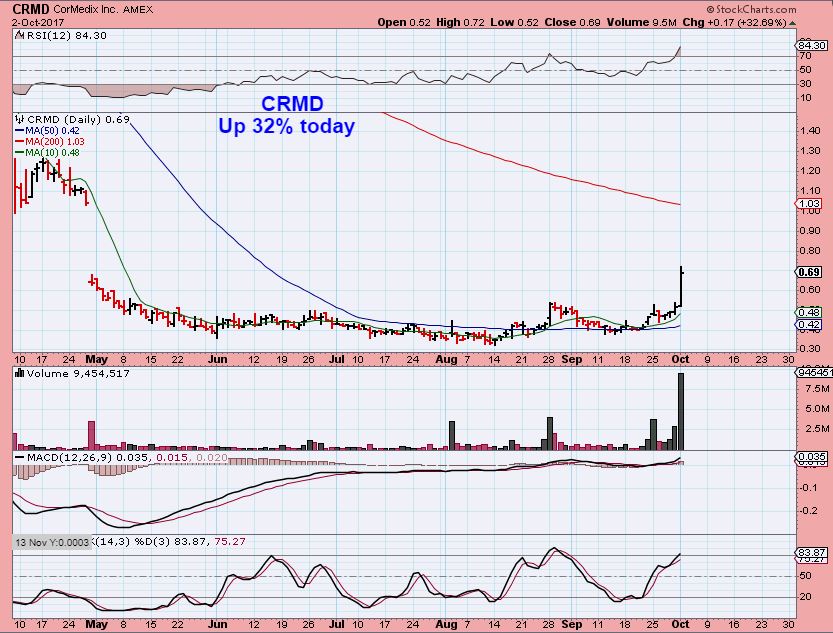Click the green-outlined 0.48 price tag

pyautogui.click(x=808, y=313)
